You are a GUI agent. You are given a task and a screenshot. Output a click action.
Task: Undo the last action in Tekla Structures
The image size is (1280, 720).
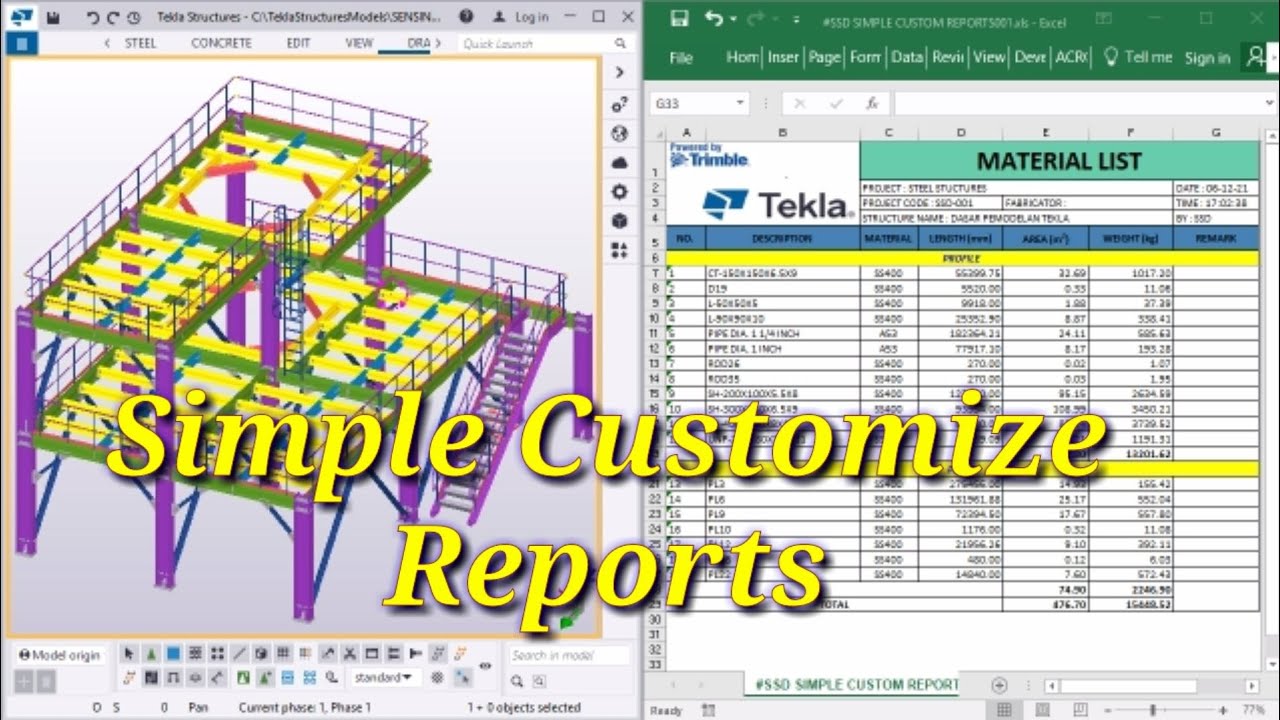(x=93, y=17)
